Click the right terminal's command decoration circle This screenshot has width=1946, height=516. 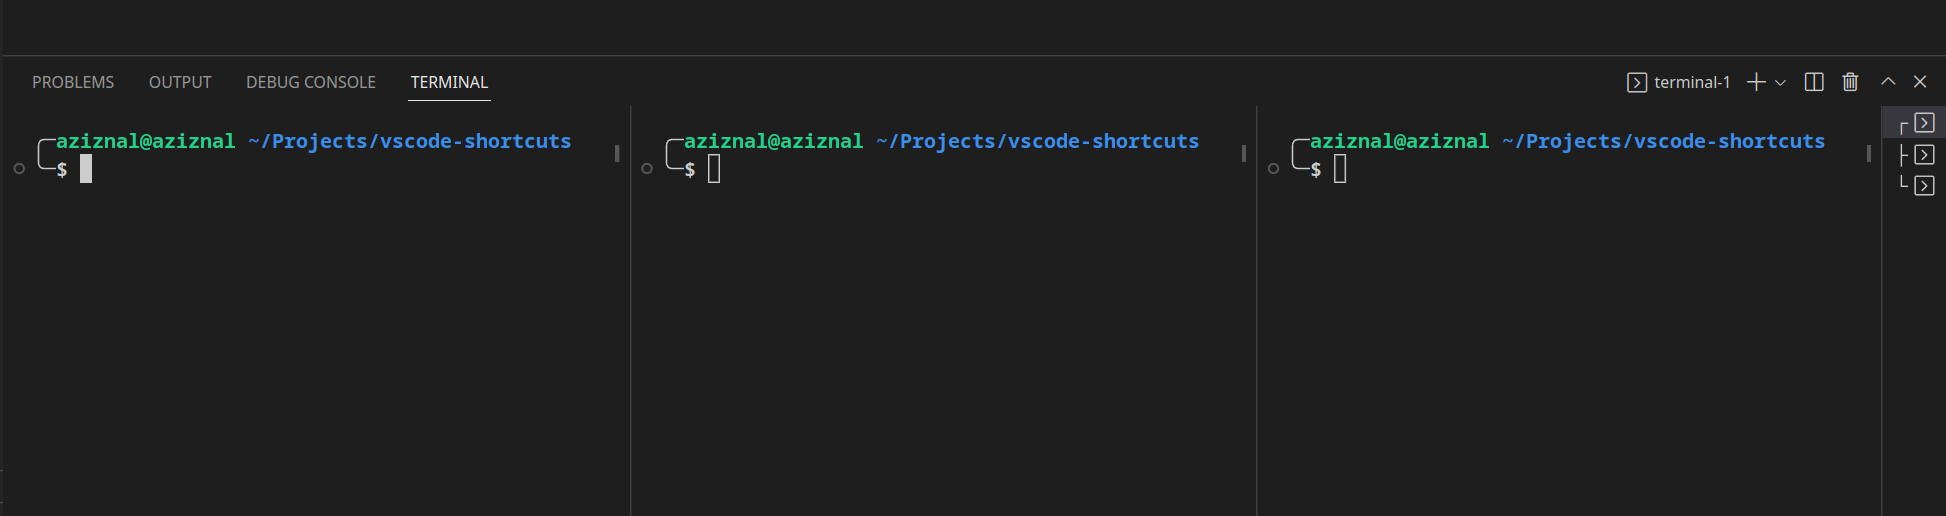(1273, 169)
